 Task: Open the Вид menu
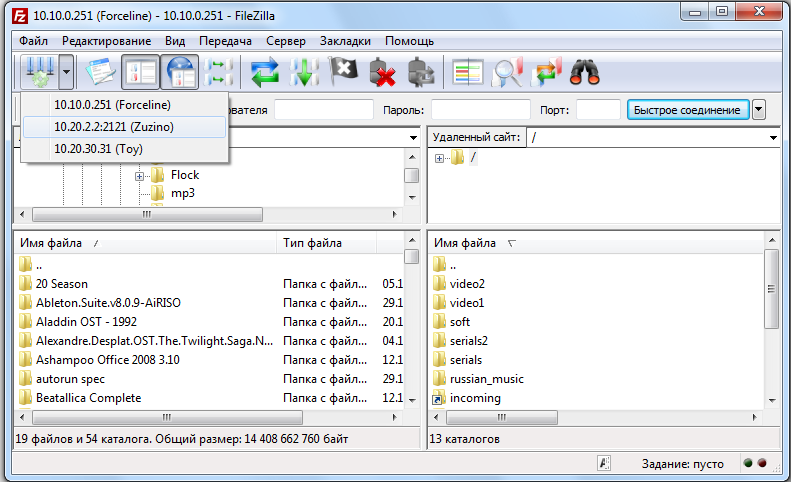click(175, 41)
